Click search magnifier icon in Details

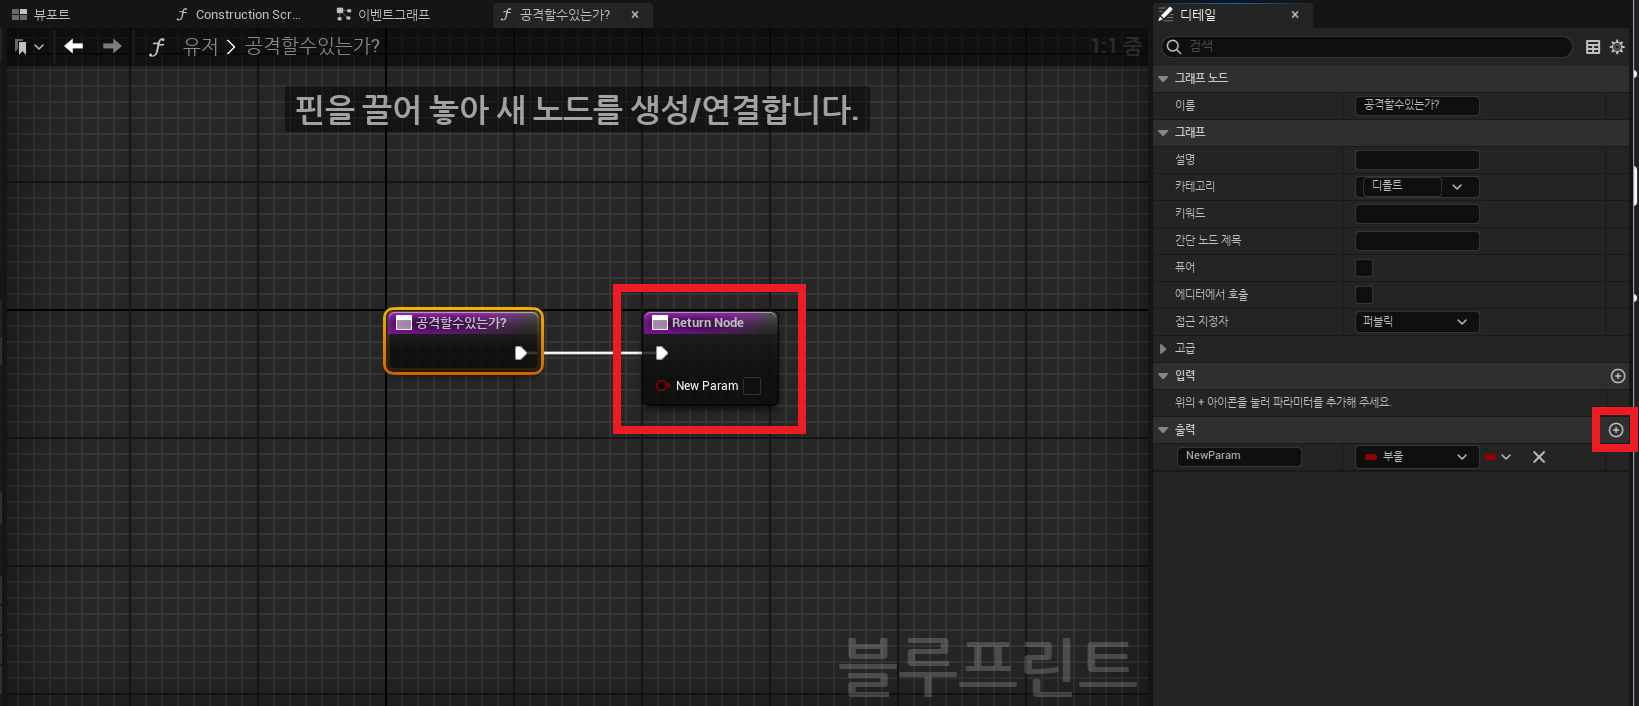[x=1175, y=47]
